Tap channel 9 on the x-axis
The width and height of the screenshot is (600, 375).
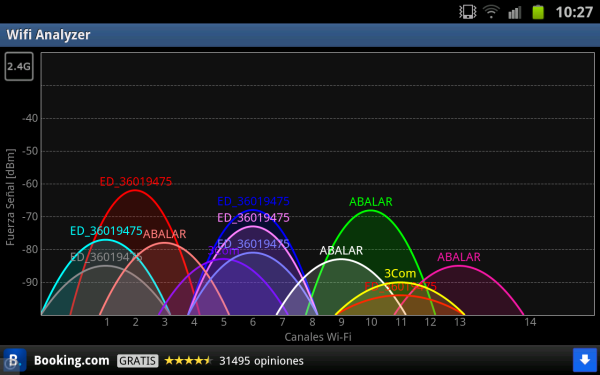click(x=341, y=322)
